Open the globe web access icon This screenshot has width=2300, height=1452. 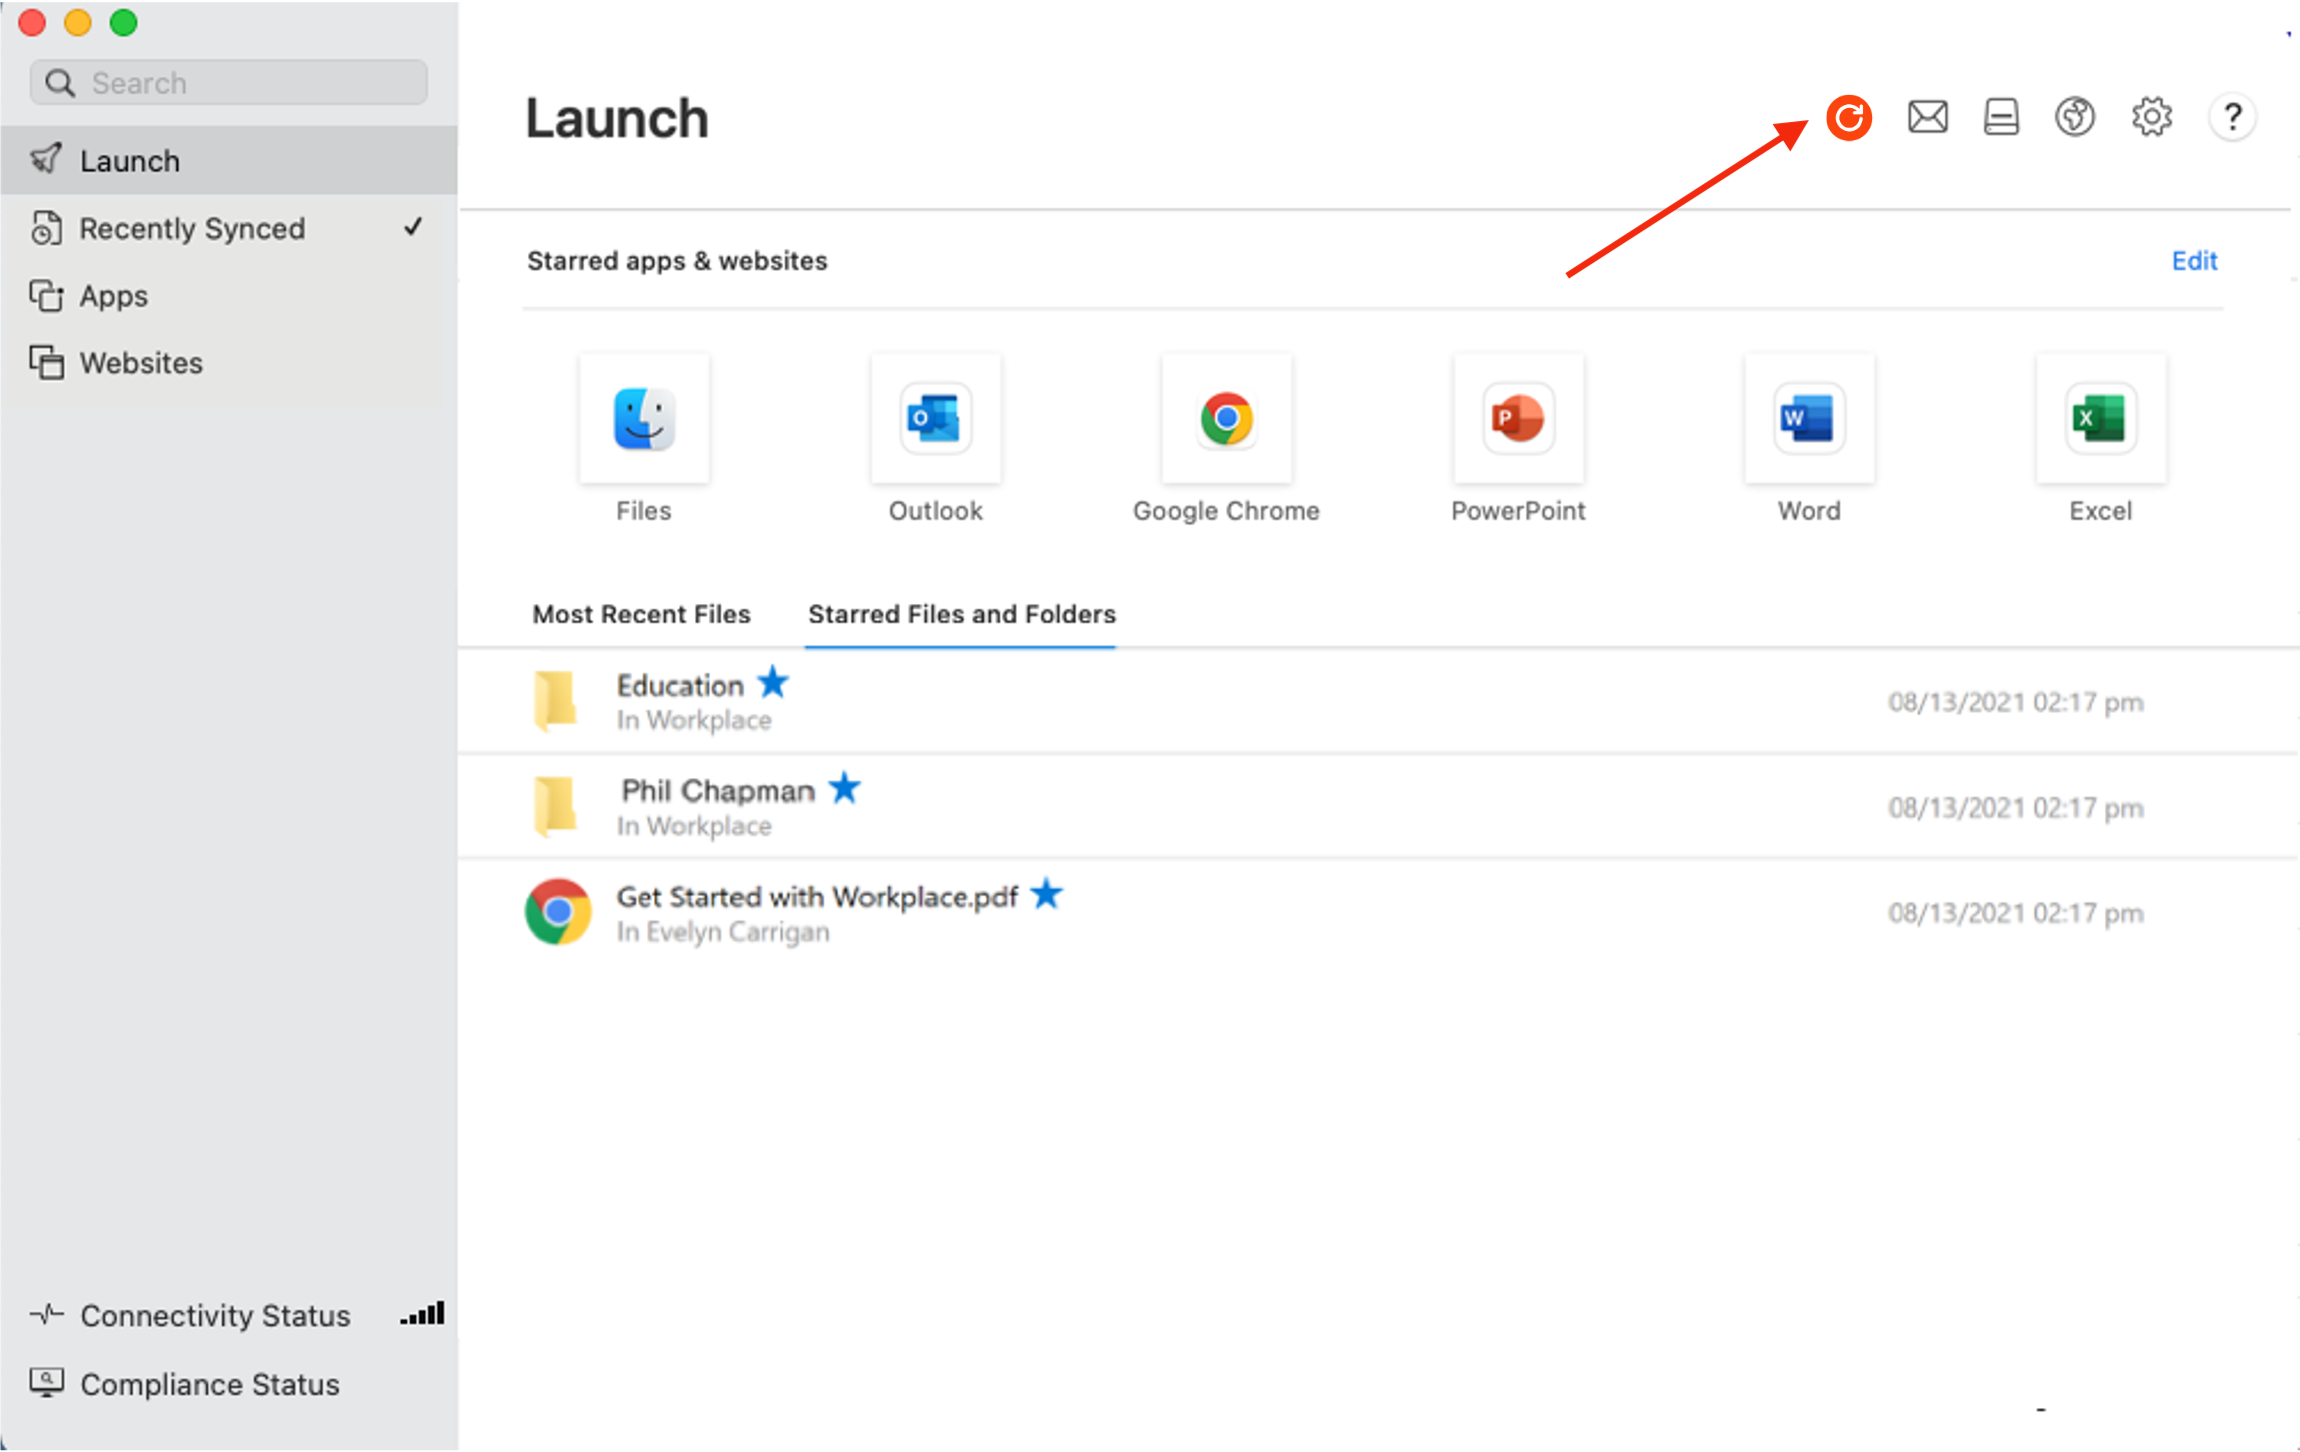coord(2074,117)
